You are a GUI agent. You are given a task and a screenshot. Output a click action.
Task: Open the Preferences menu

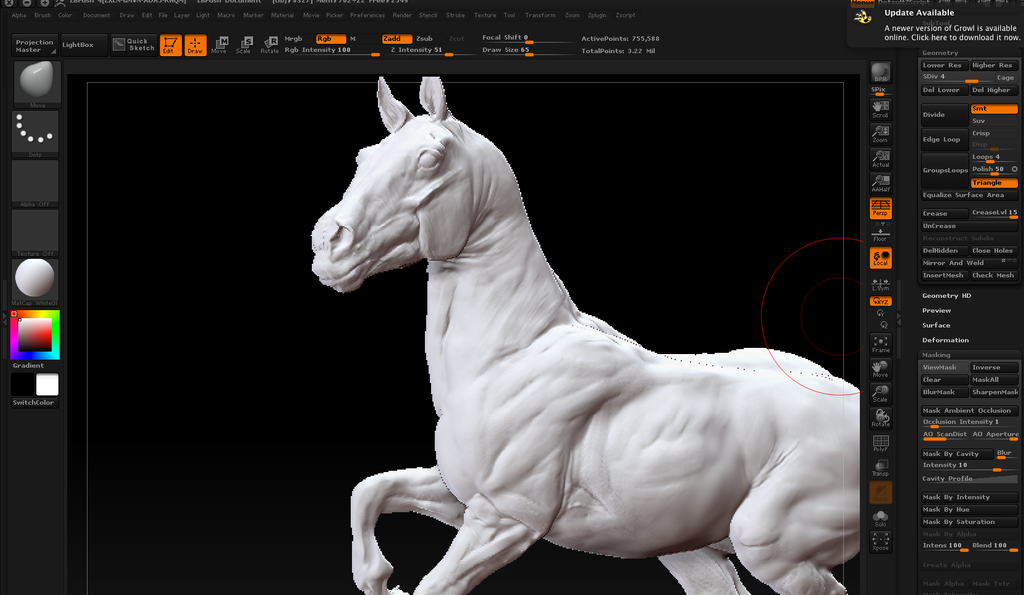coord(367,16)
